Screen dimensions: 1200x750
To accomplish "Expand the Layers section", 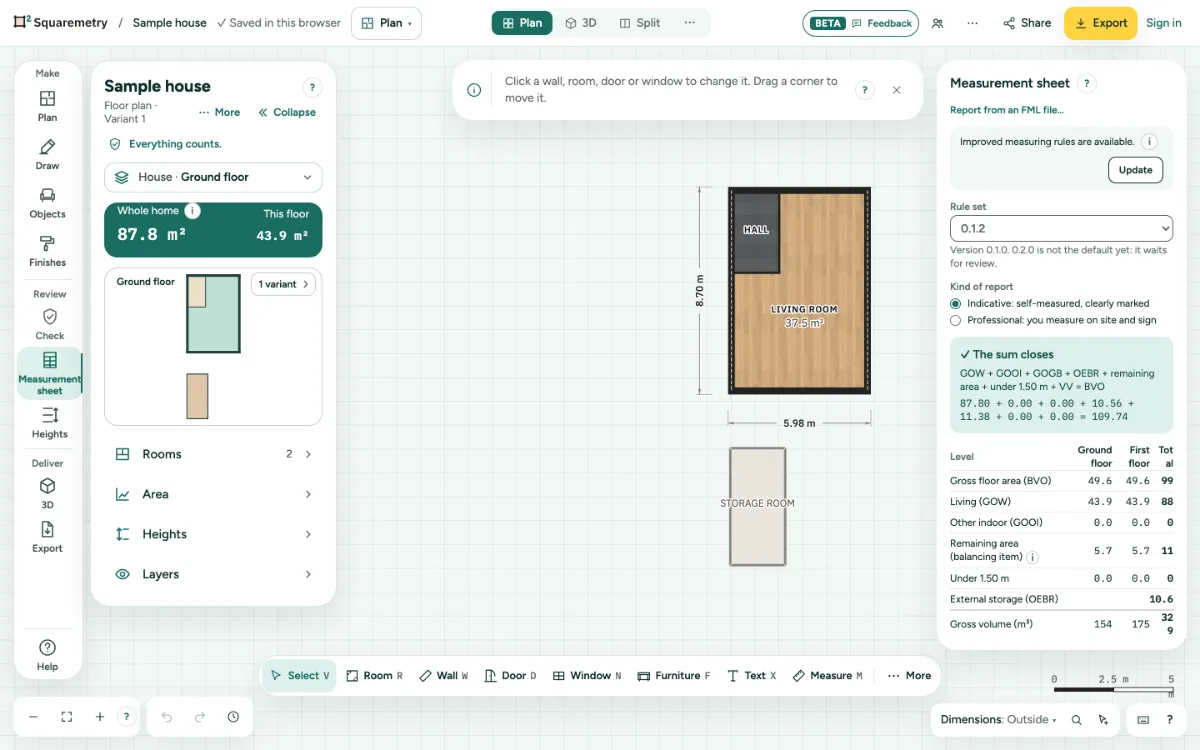I will click(213, 574).
